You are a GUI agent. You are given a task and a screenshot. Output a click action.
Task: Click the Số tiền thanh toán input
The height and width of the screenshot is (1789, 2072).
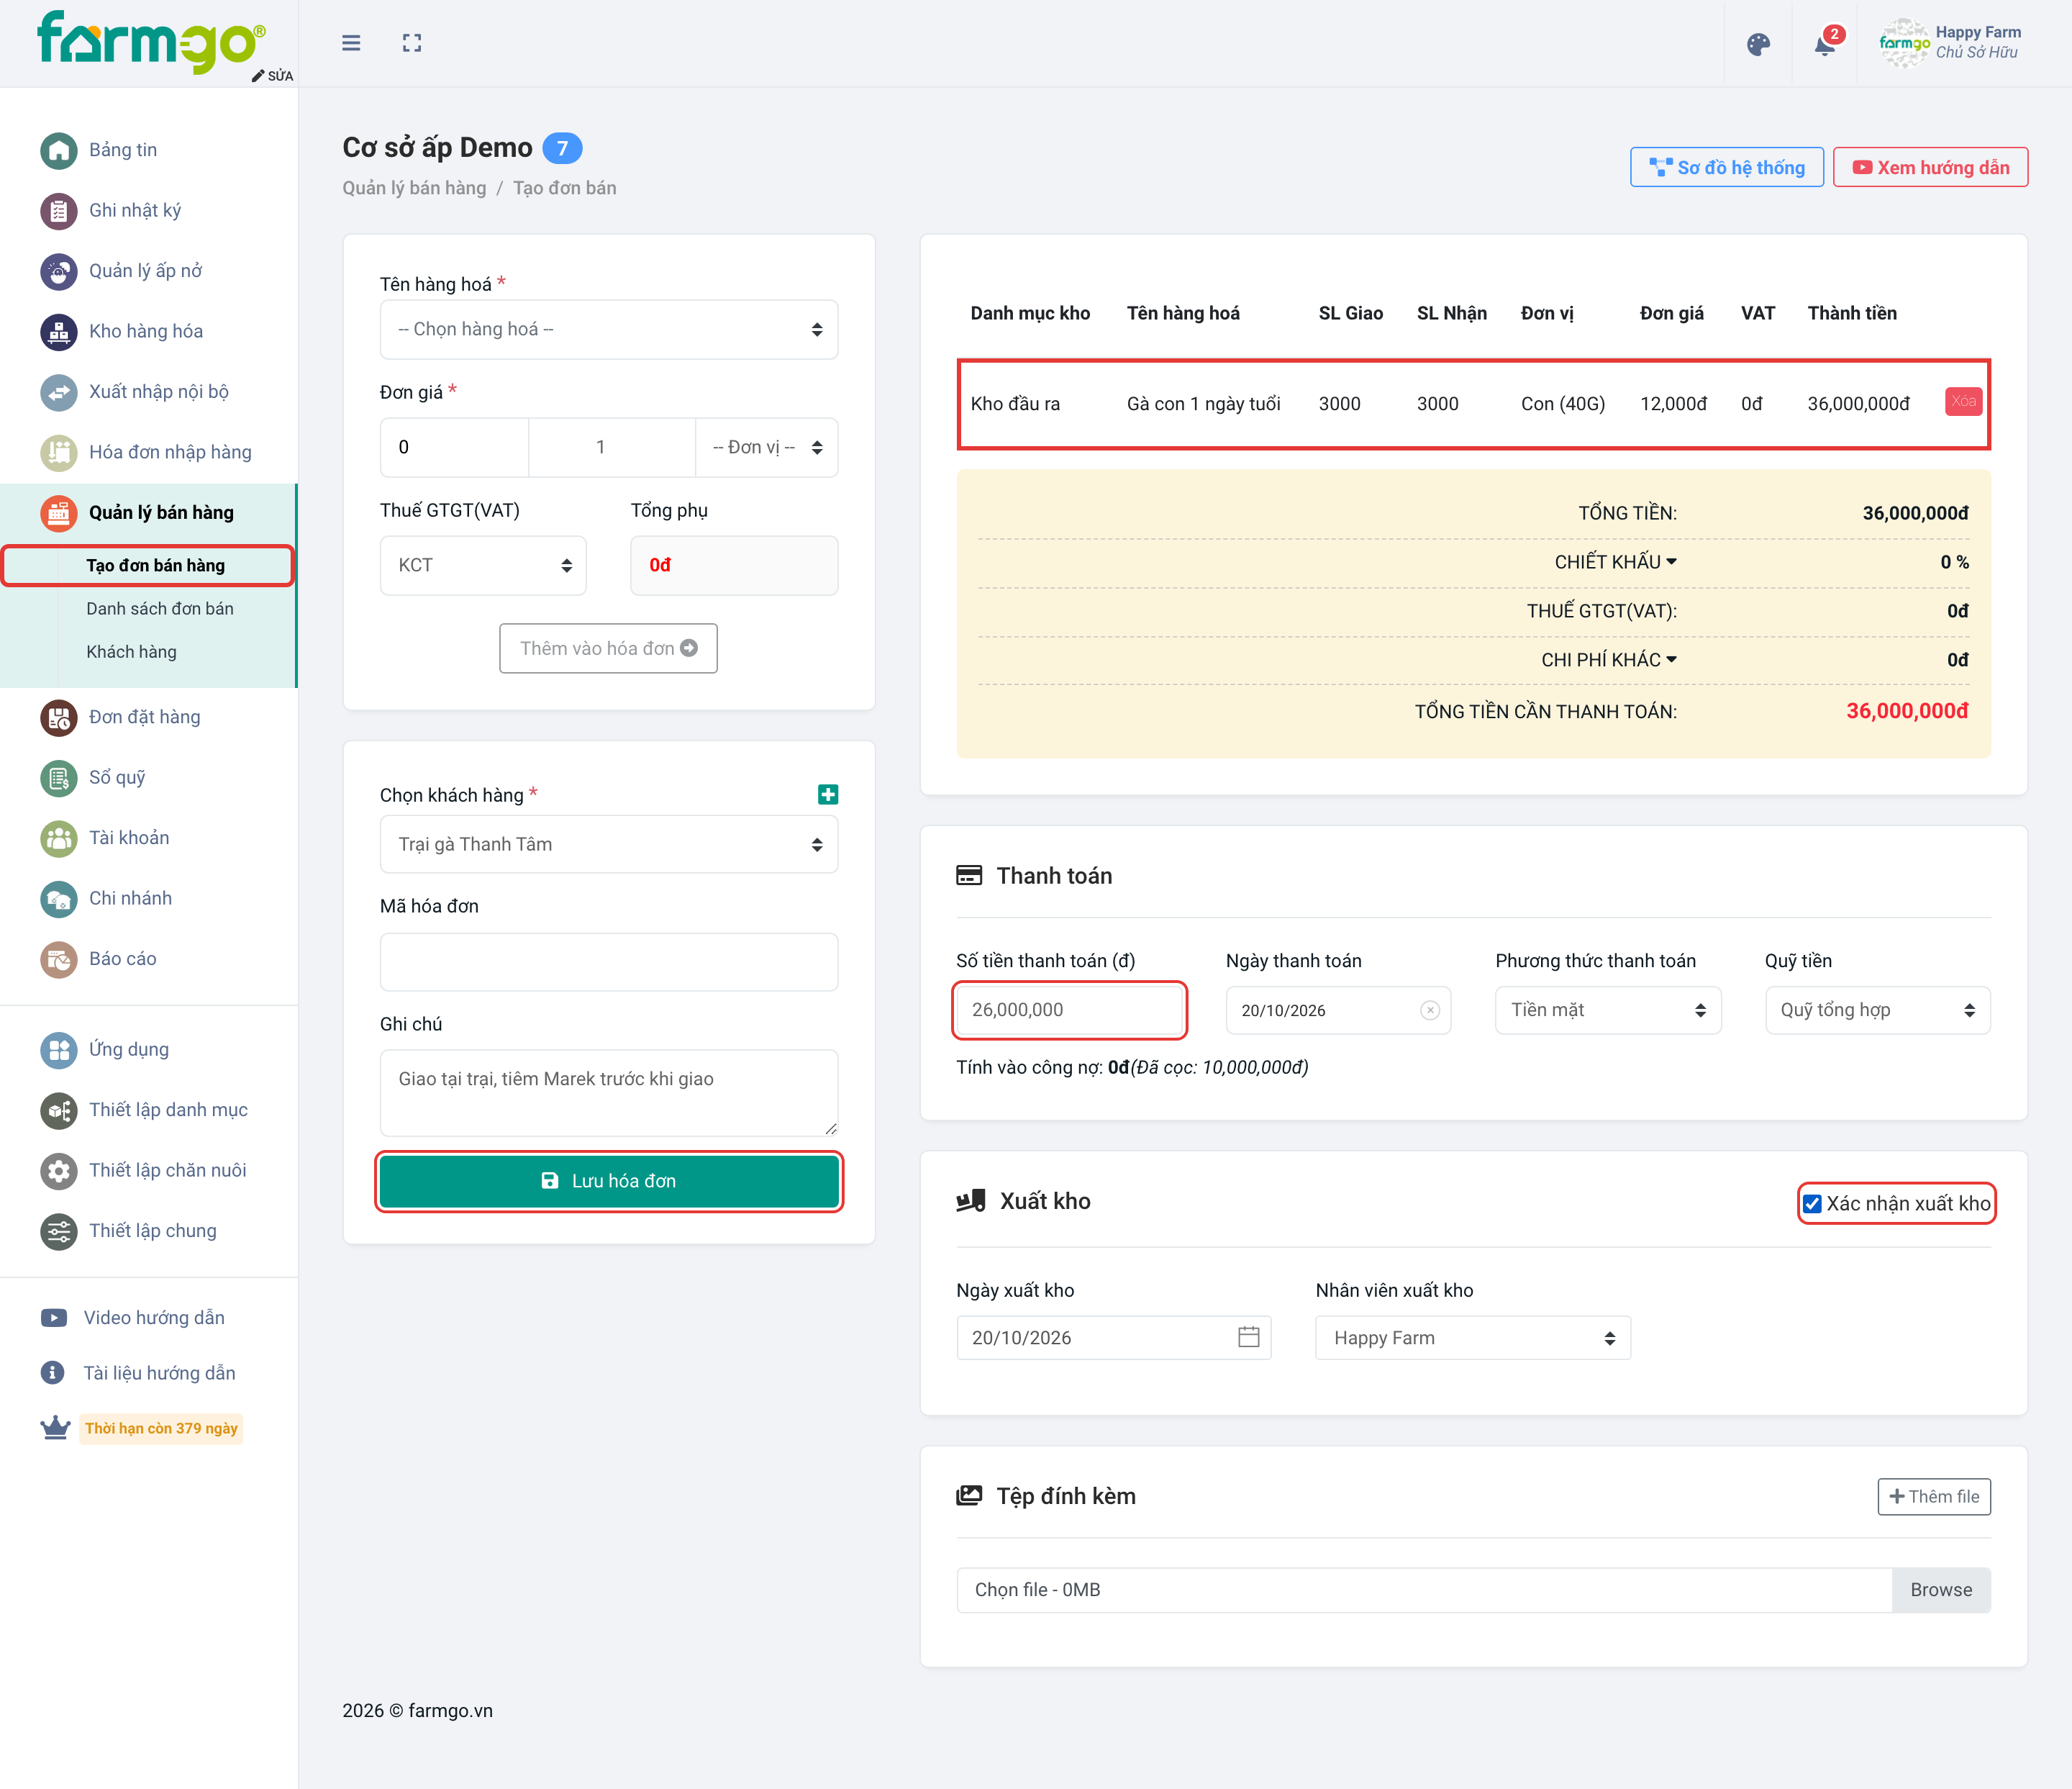click(x=1070, y=1010)
